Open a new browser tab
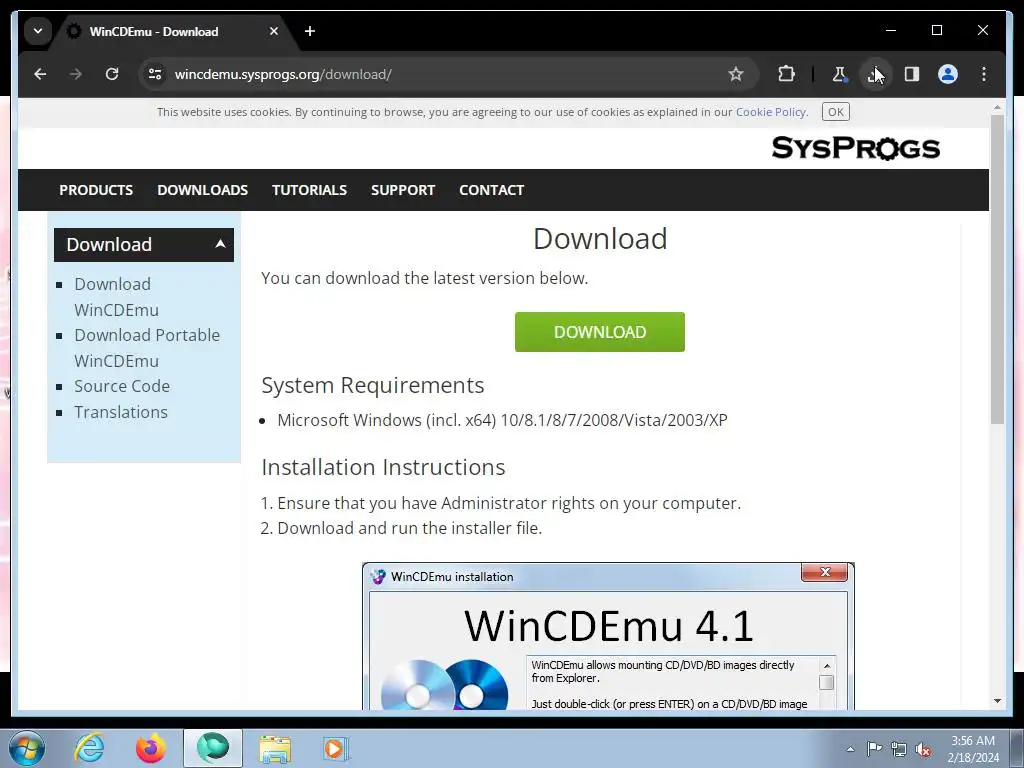Viewport: 1024px width, 768px height. (310, 31)
